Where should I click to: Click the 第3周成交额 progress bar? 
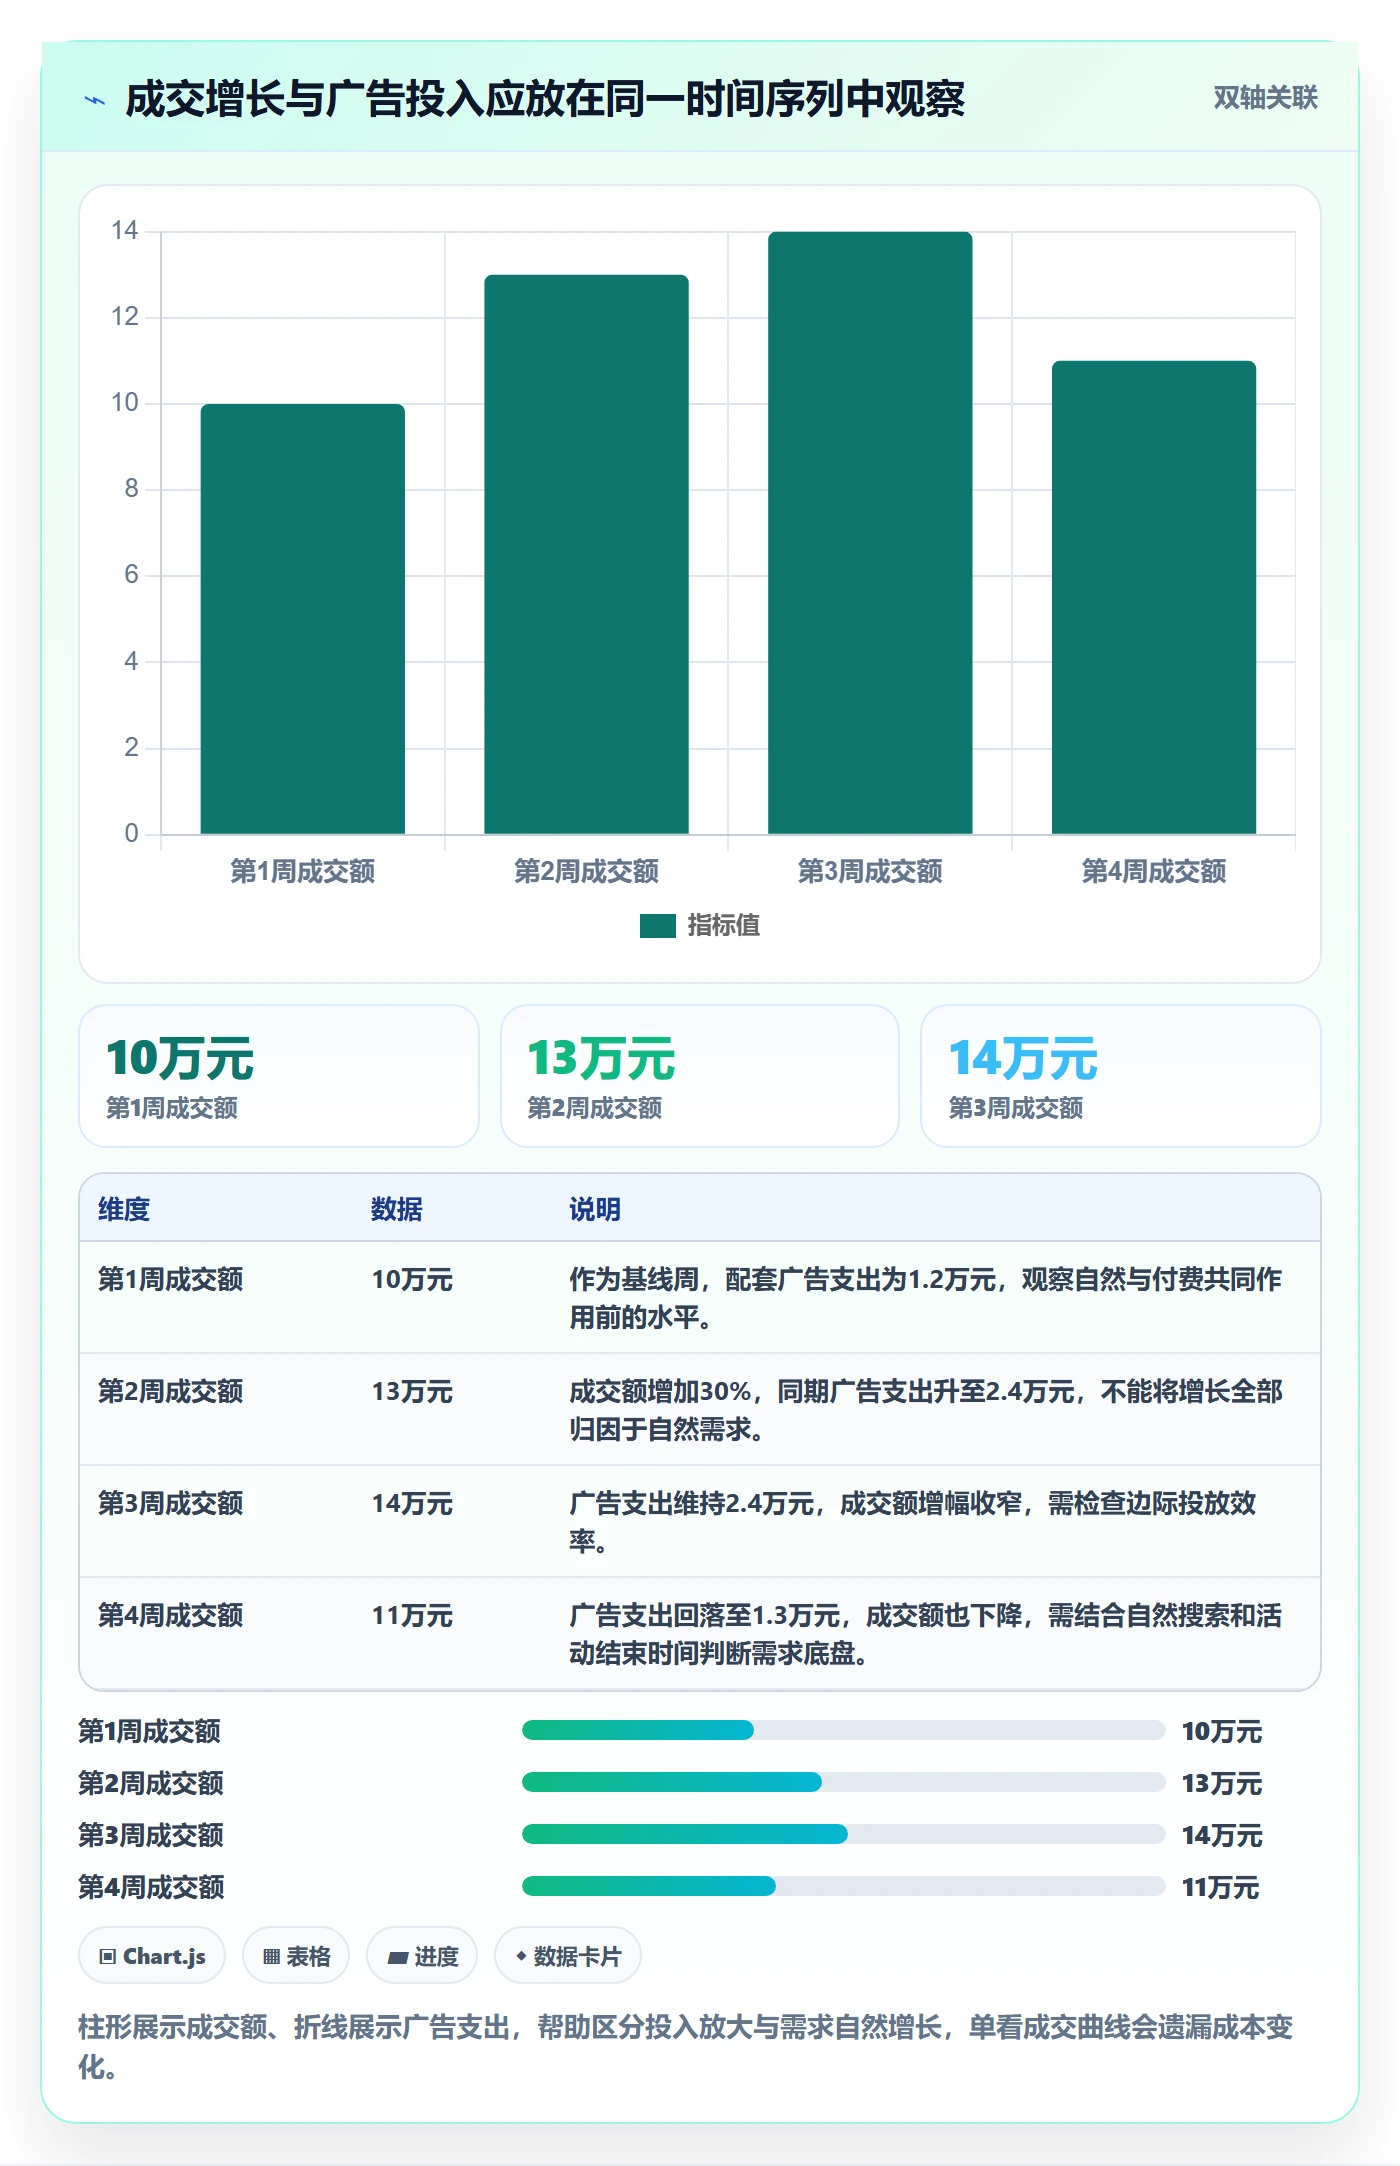[x=844, y=1834]
